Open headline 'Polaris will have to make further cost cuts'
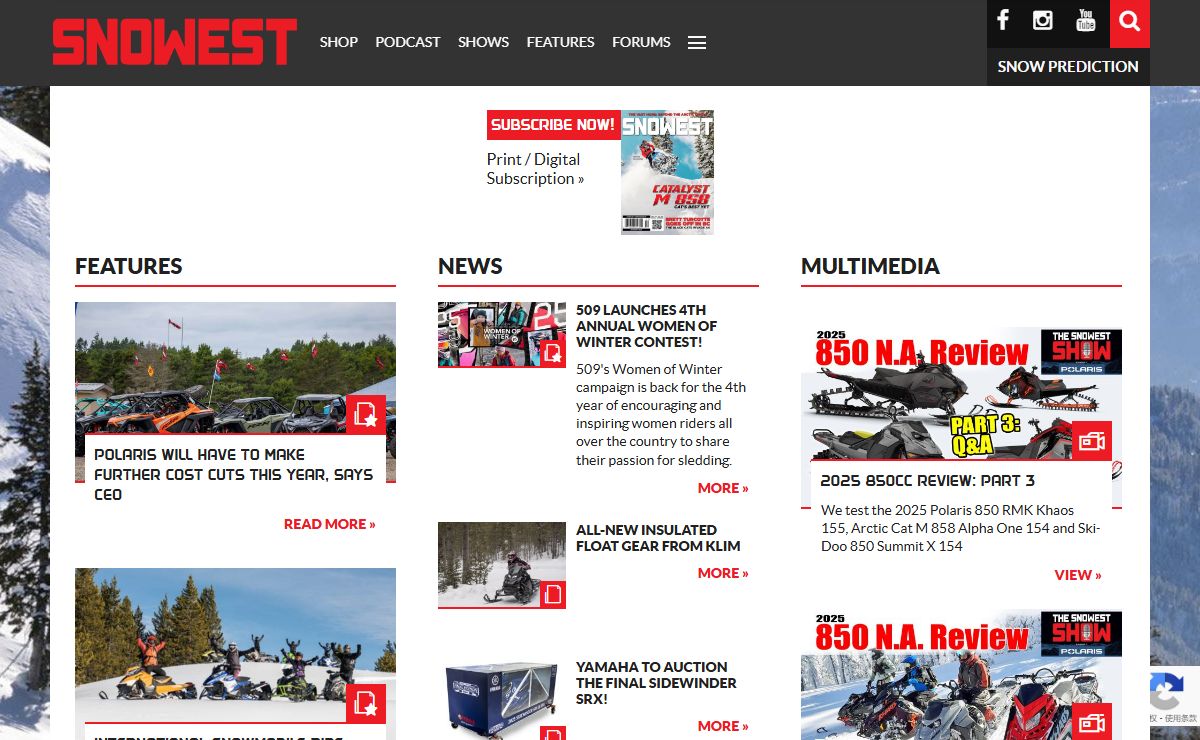1200x740 pixels. coord(234,474)
